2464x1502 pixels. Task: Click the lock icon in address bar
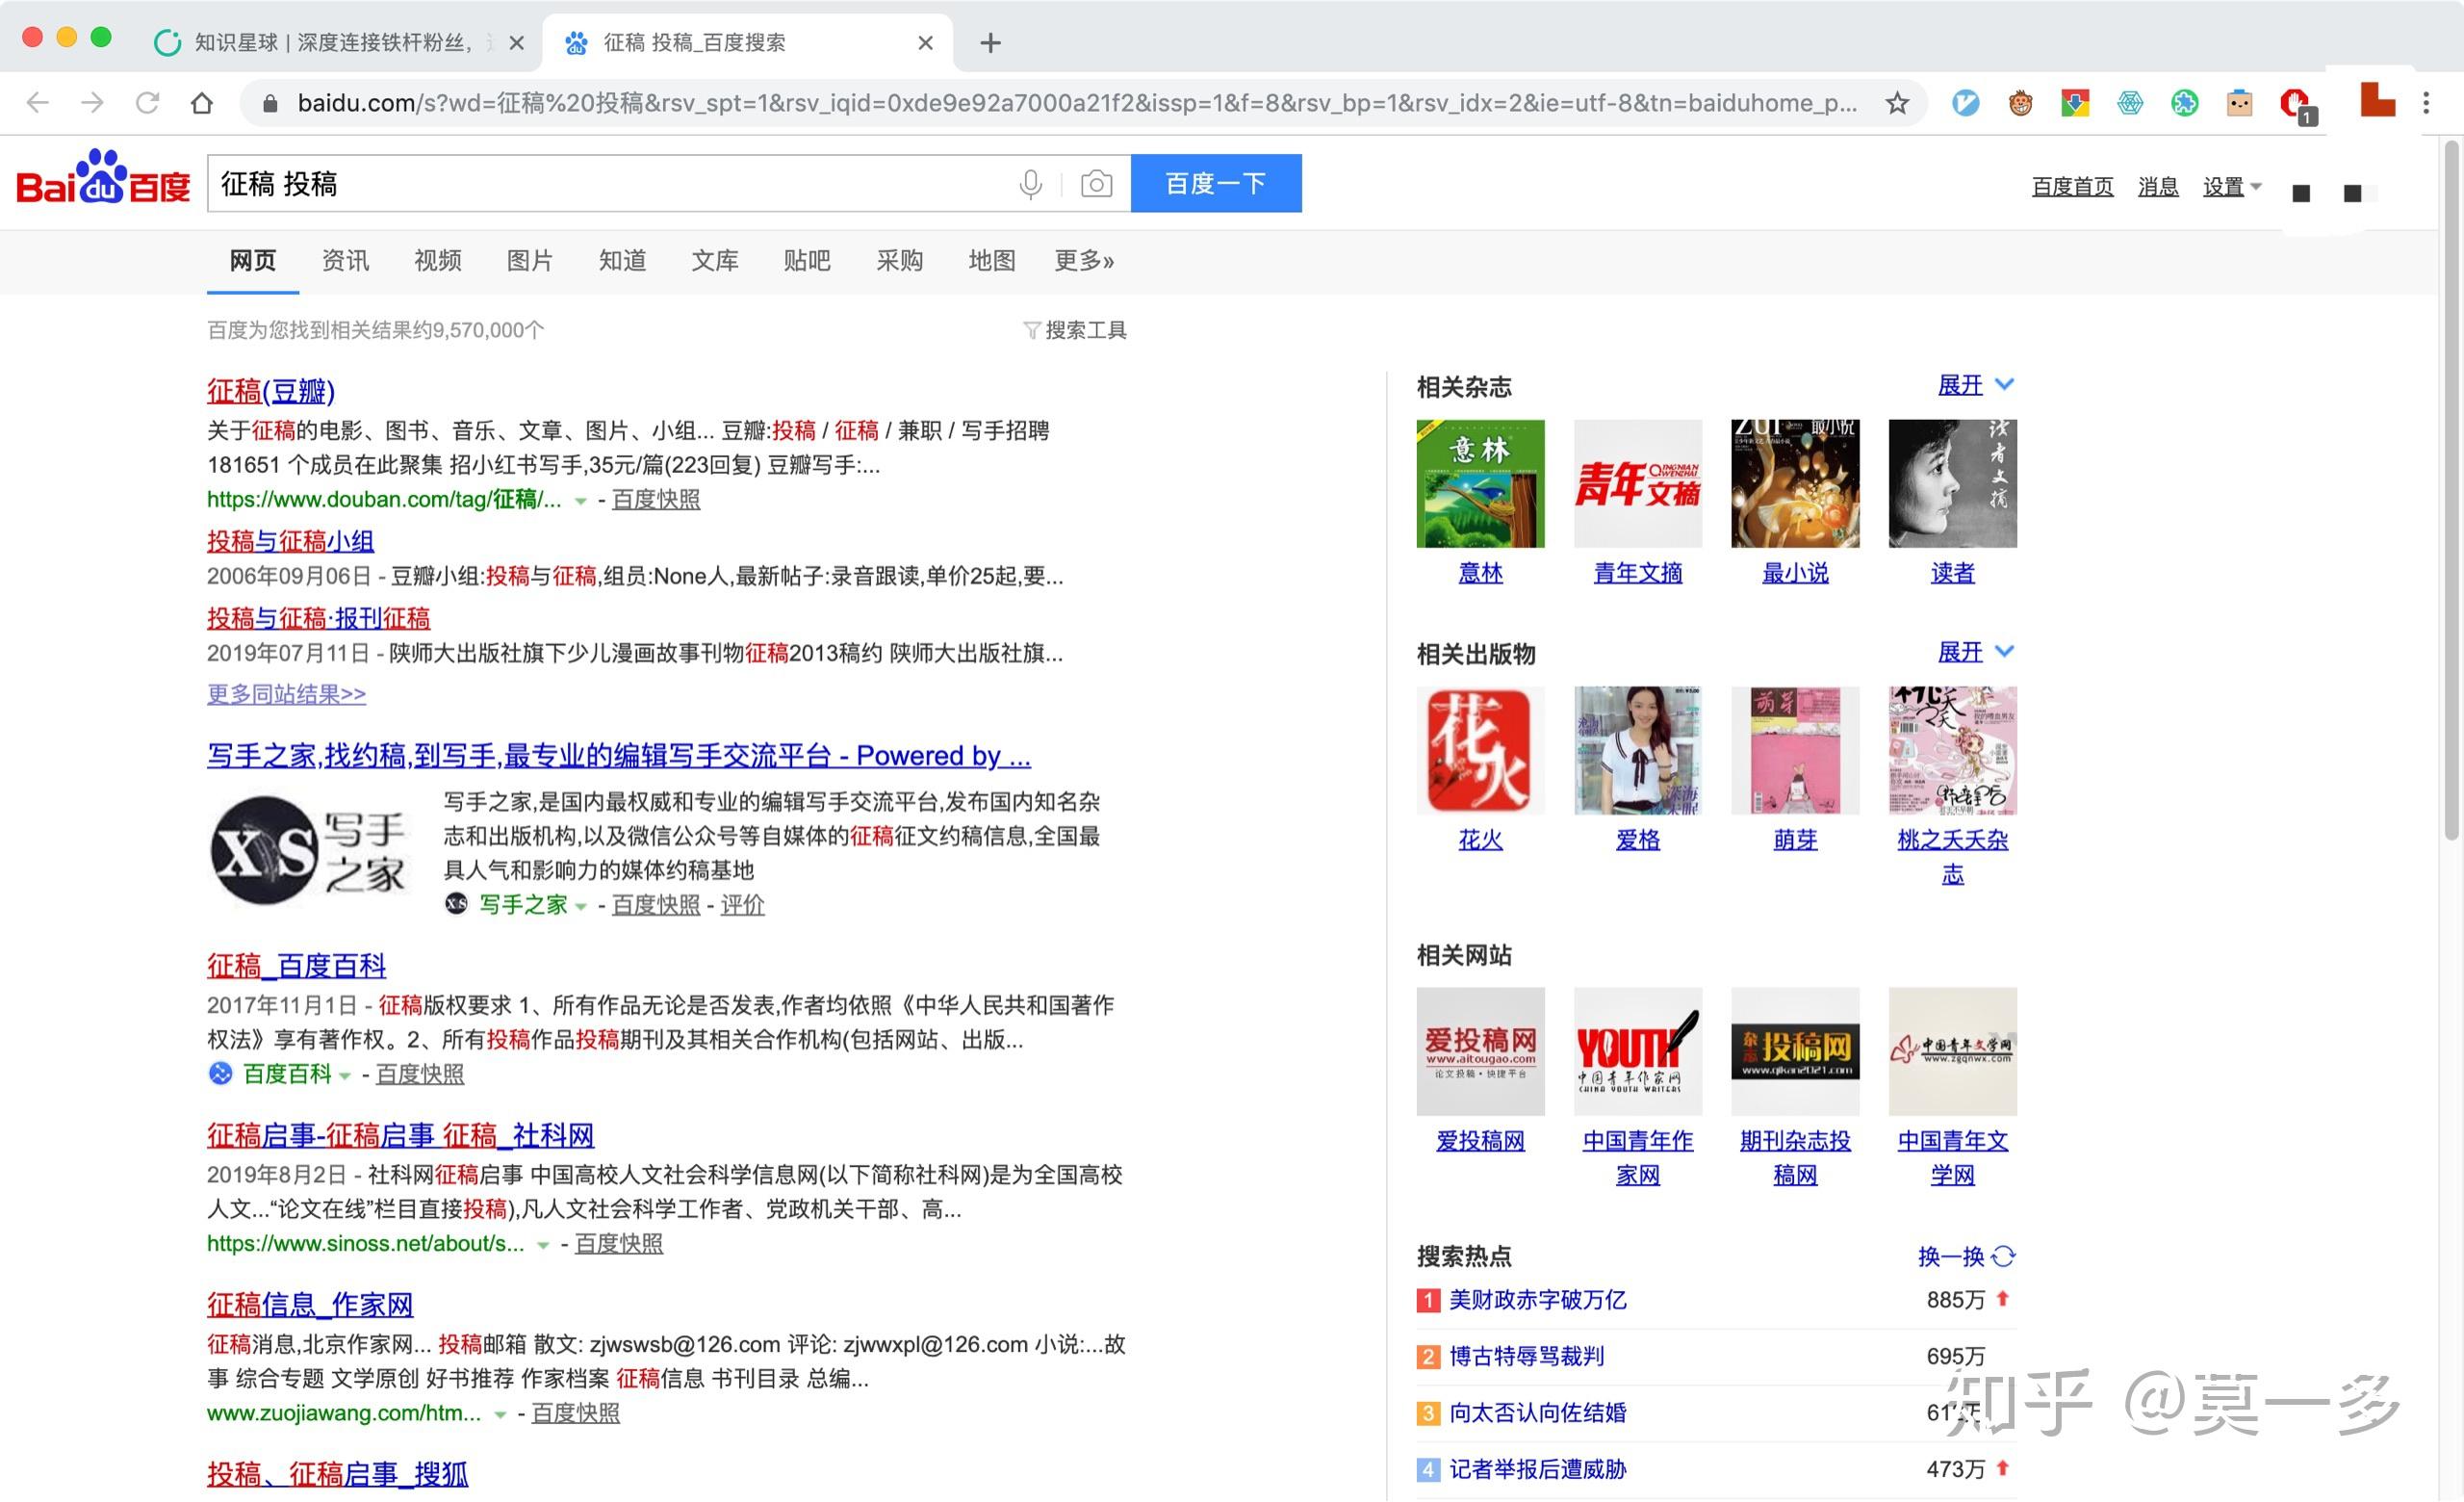point(269,103)
